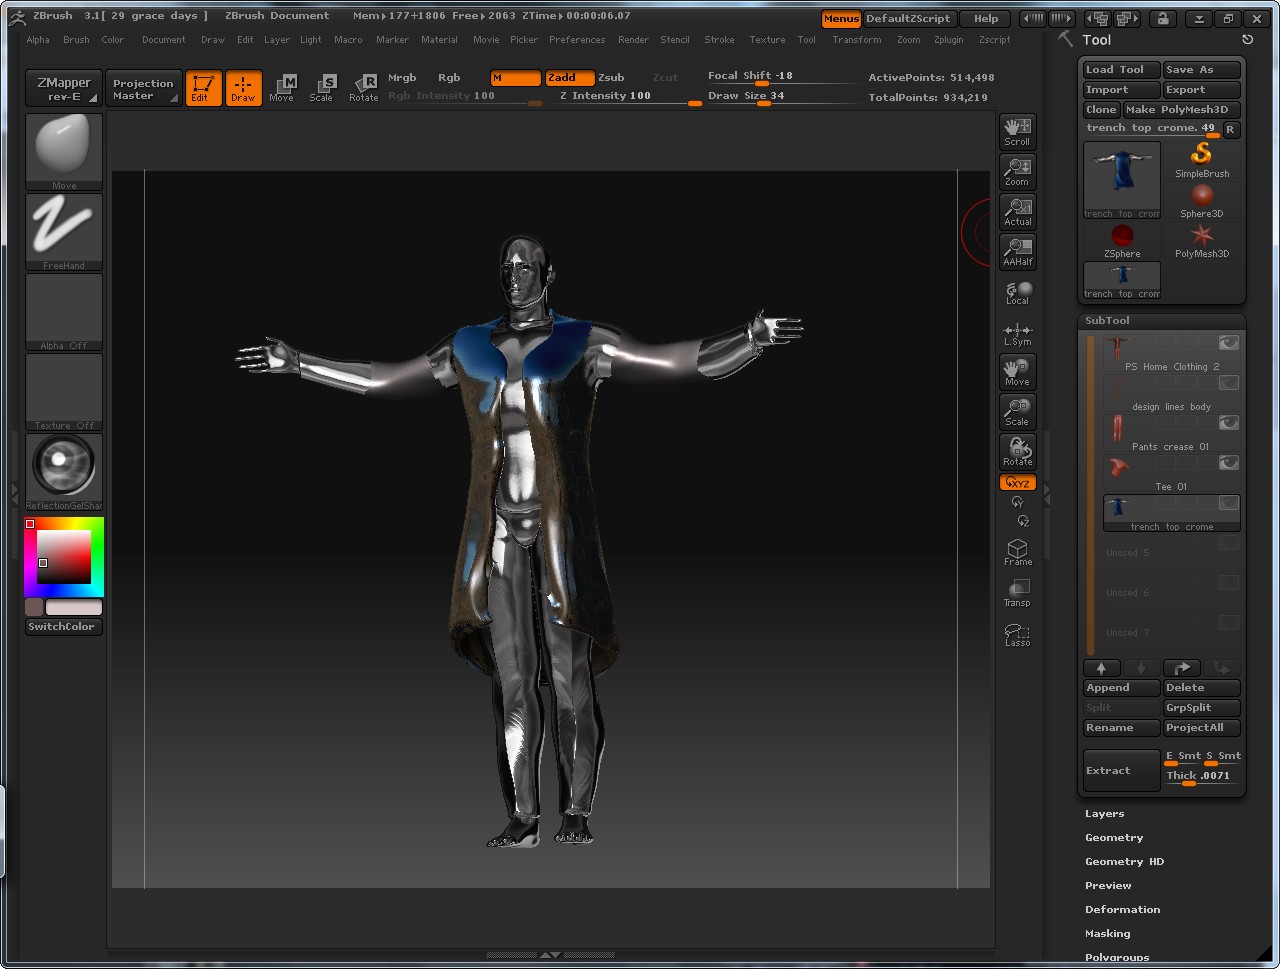Activate the Lasso selection icon
Image resolution: width=1280 pixels, height=969 pixels.
[1017, 634]
